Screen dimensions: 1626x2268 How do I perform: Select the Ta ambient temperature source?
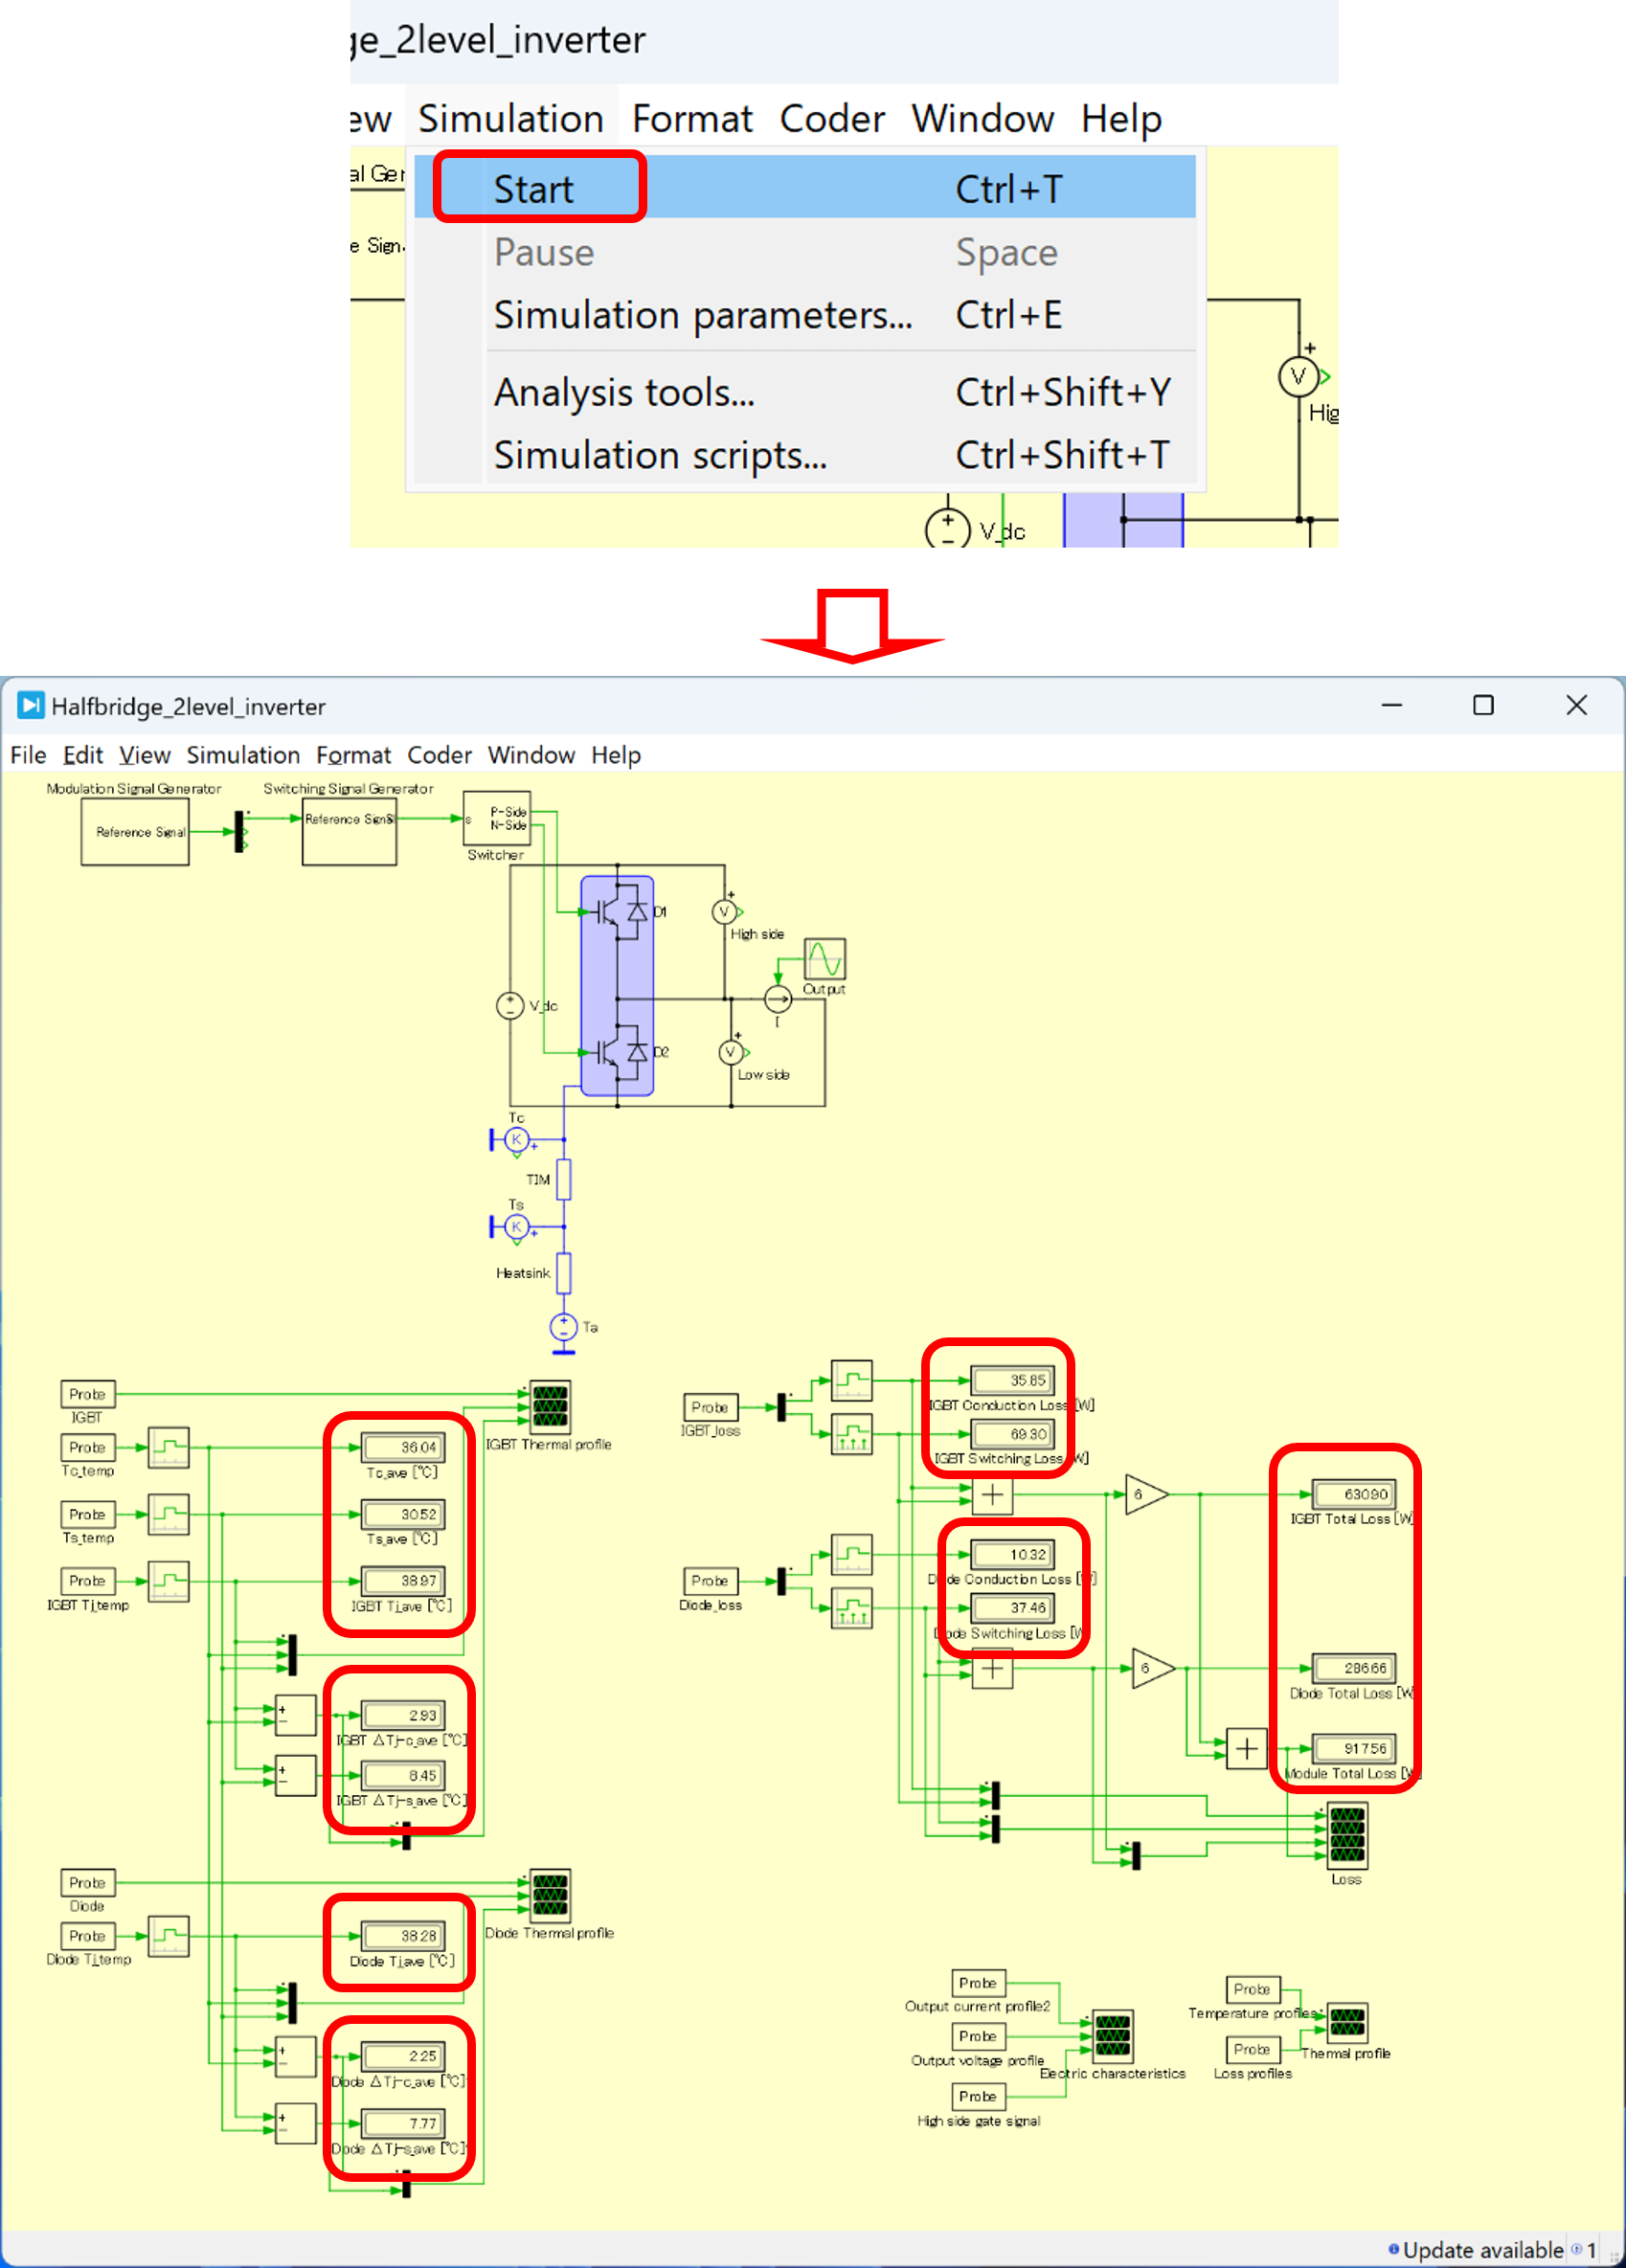click(x=564, y=1327)
